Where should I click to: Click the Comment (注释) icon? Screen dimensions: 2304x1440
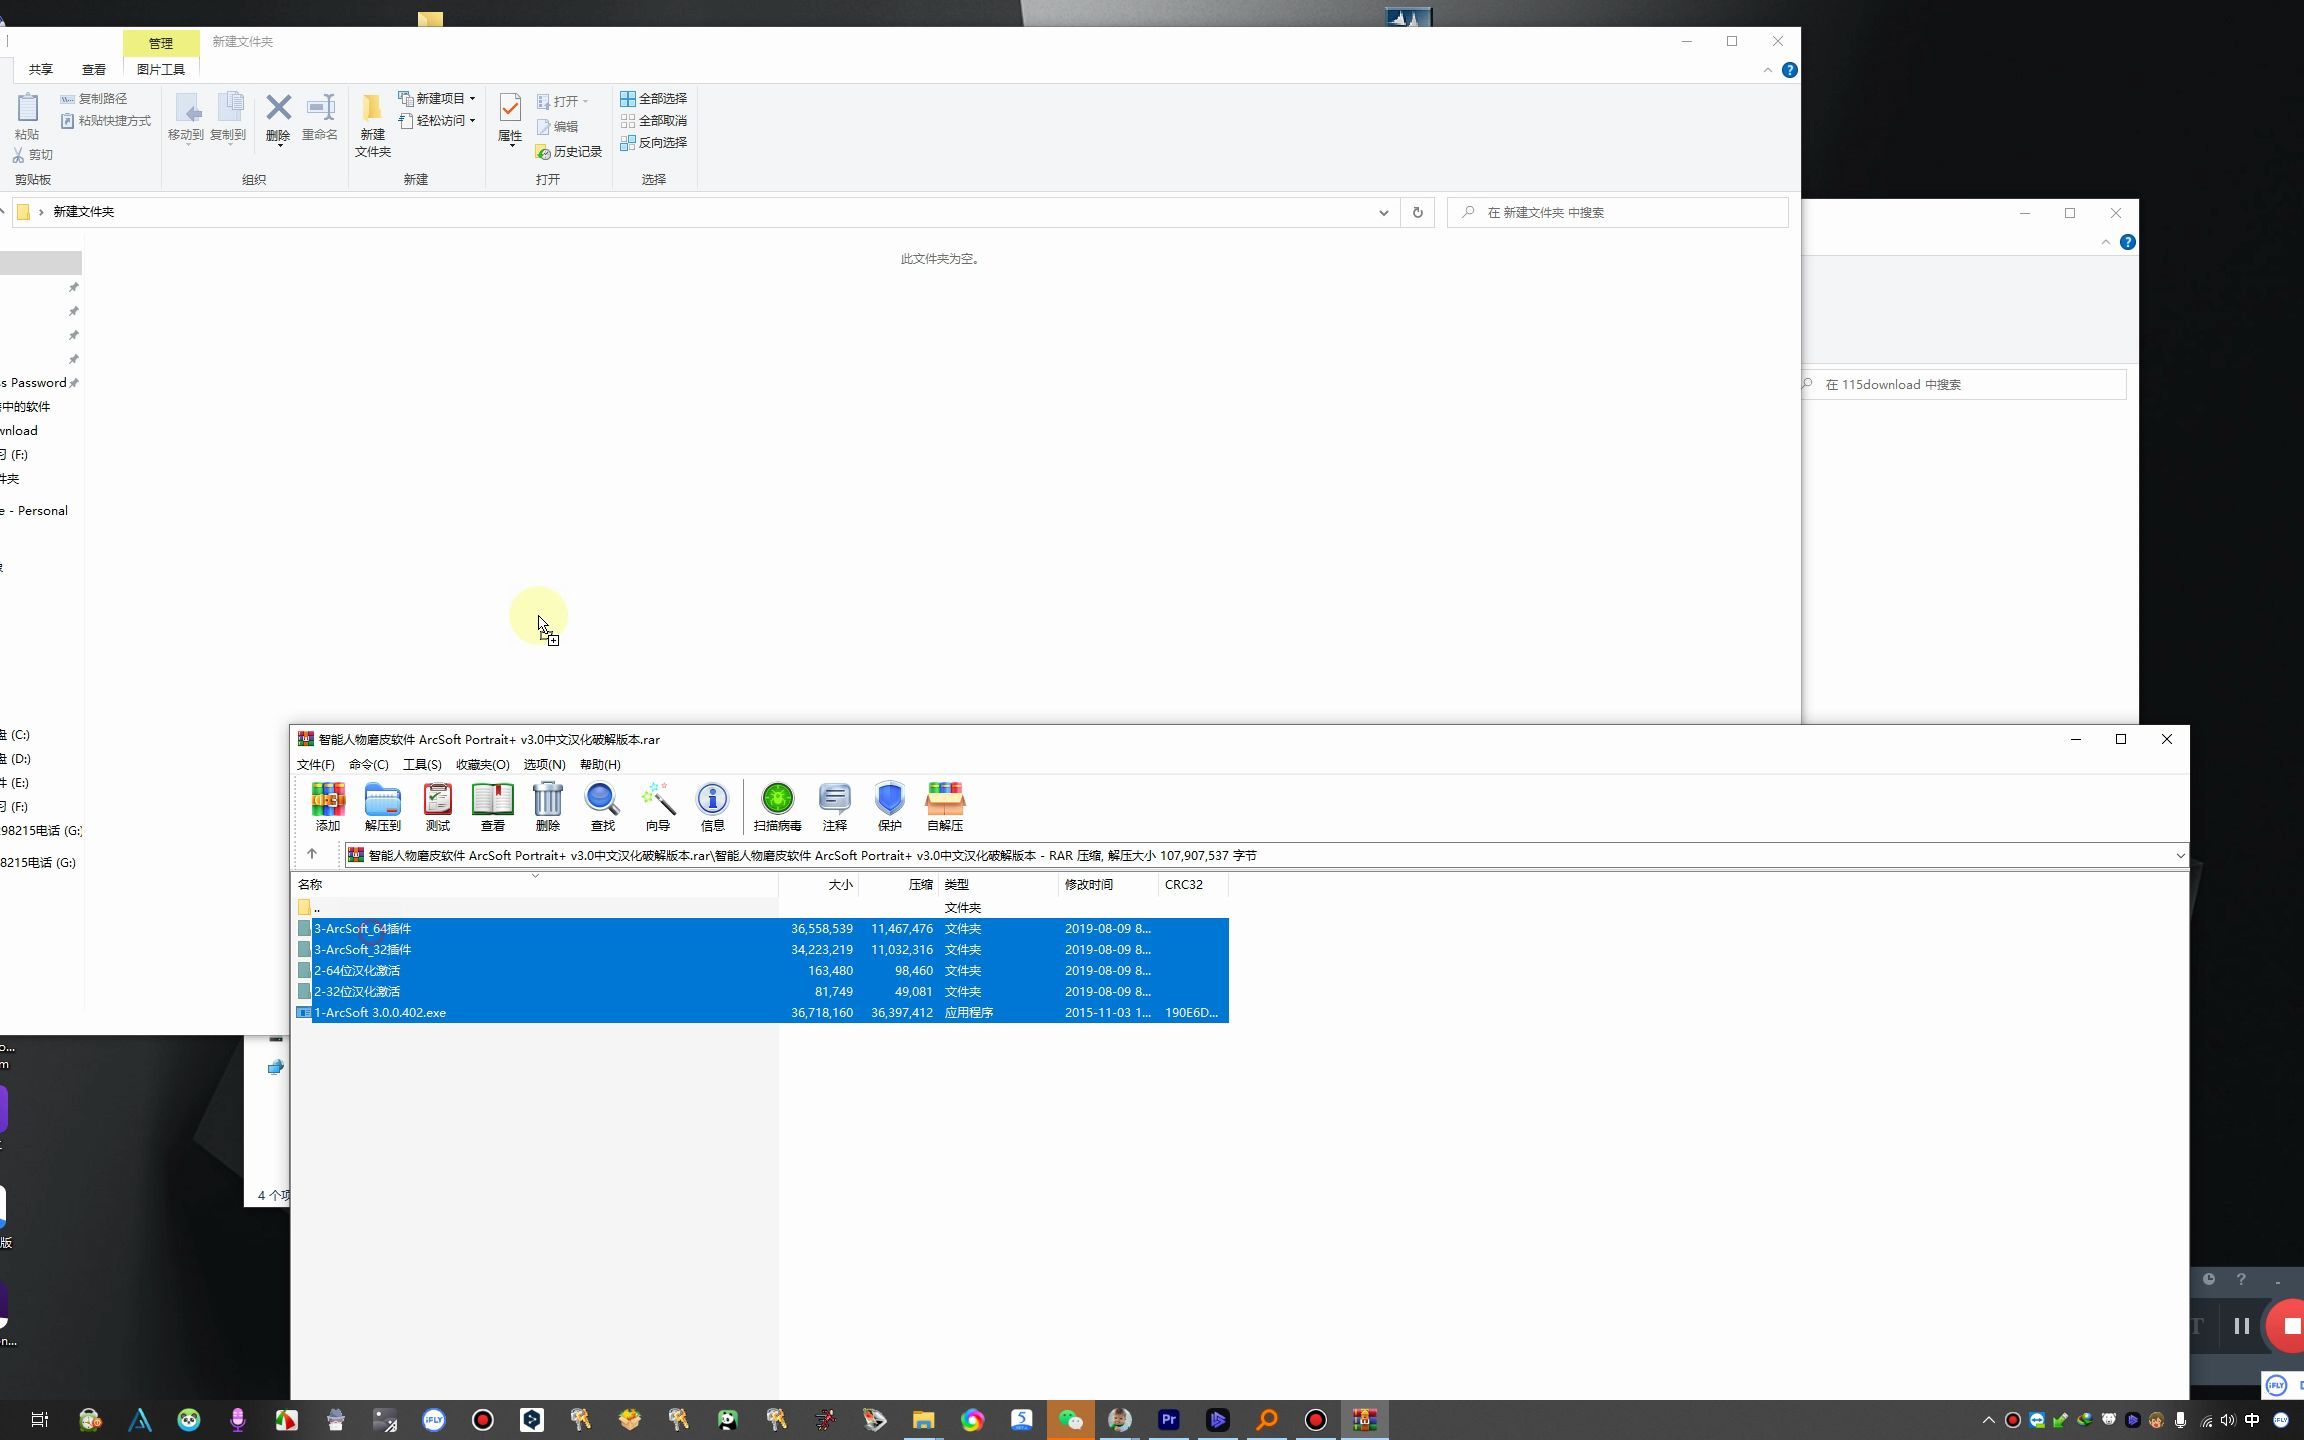tap(834, 806)
